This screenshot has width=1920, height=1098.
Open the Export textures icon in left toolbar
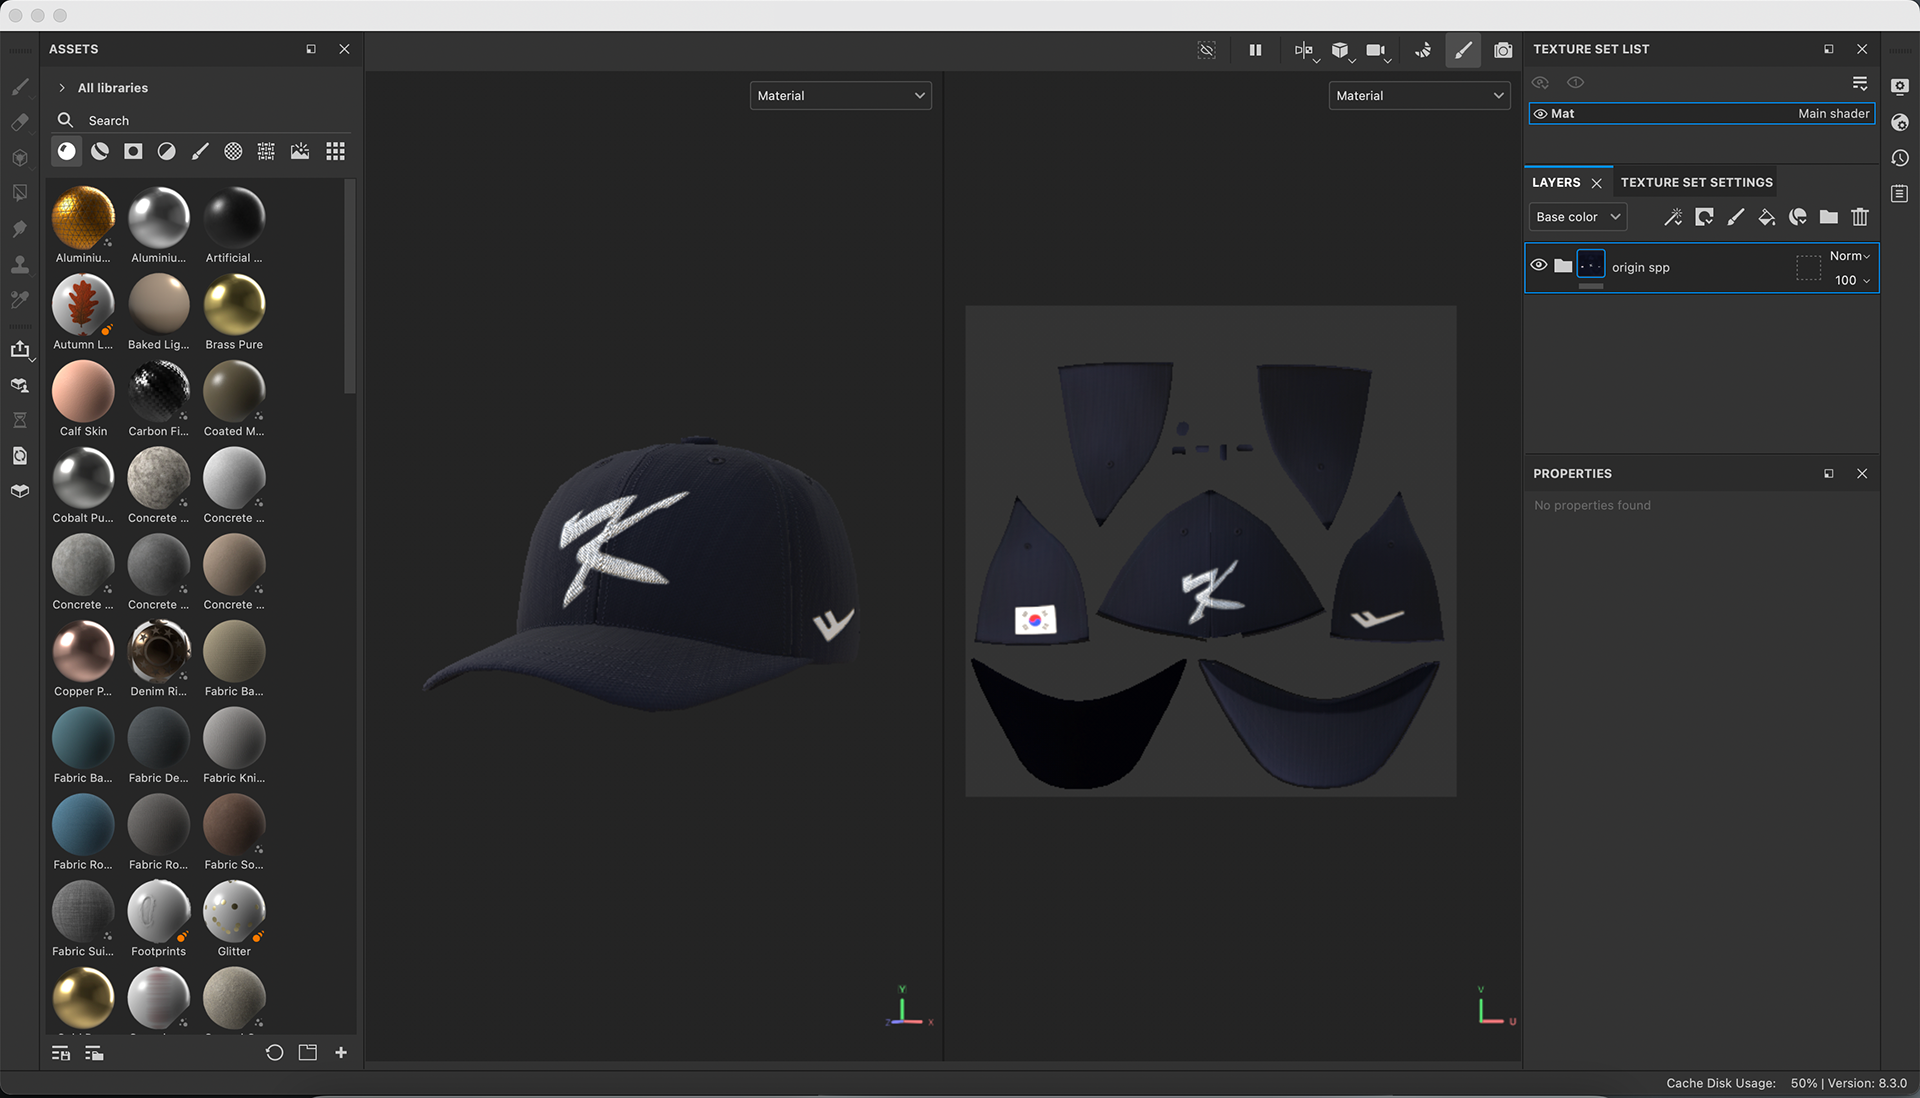(20, 349)
